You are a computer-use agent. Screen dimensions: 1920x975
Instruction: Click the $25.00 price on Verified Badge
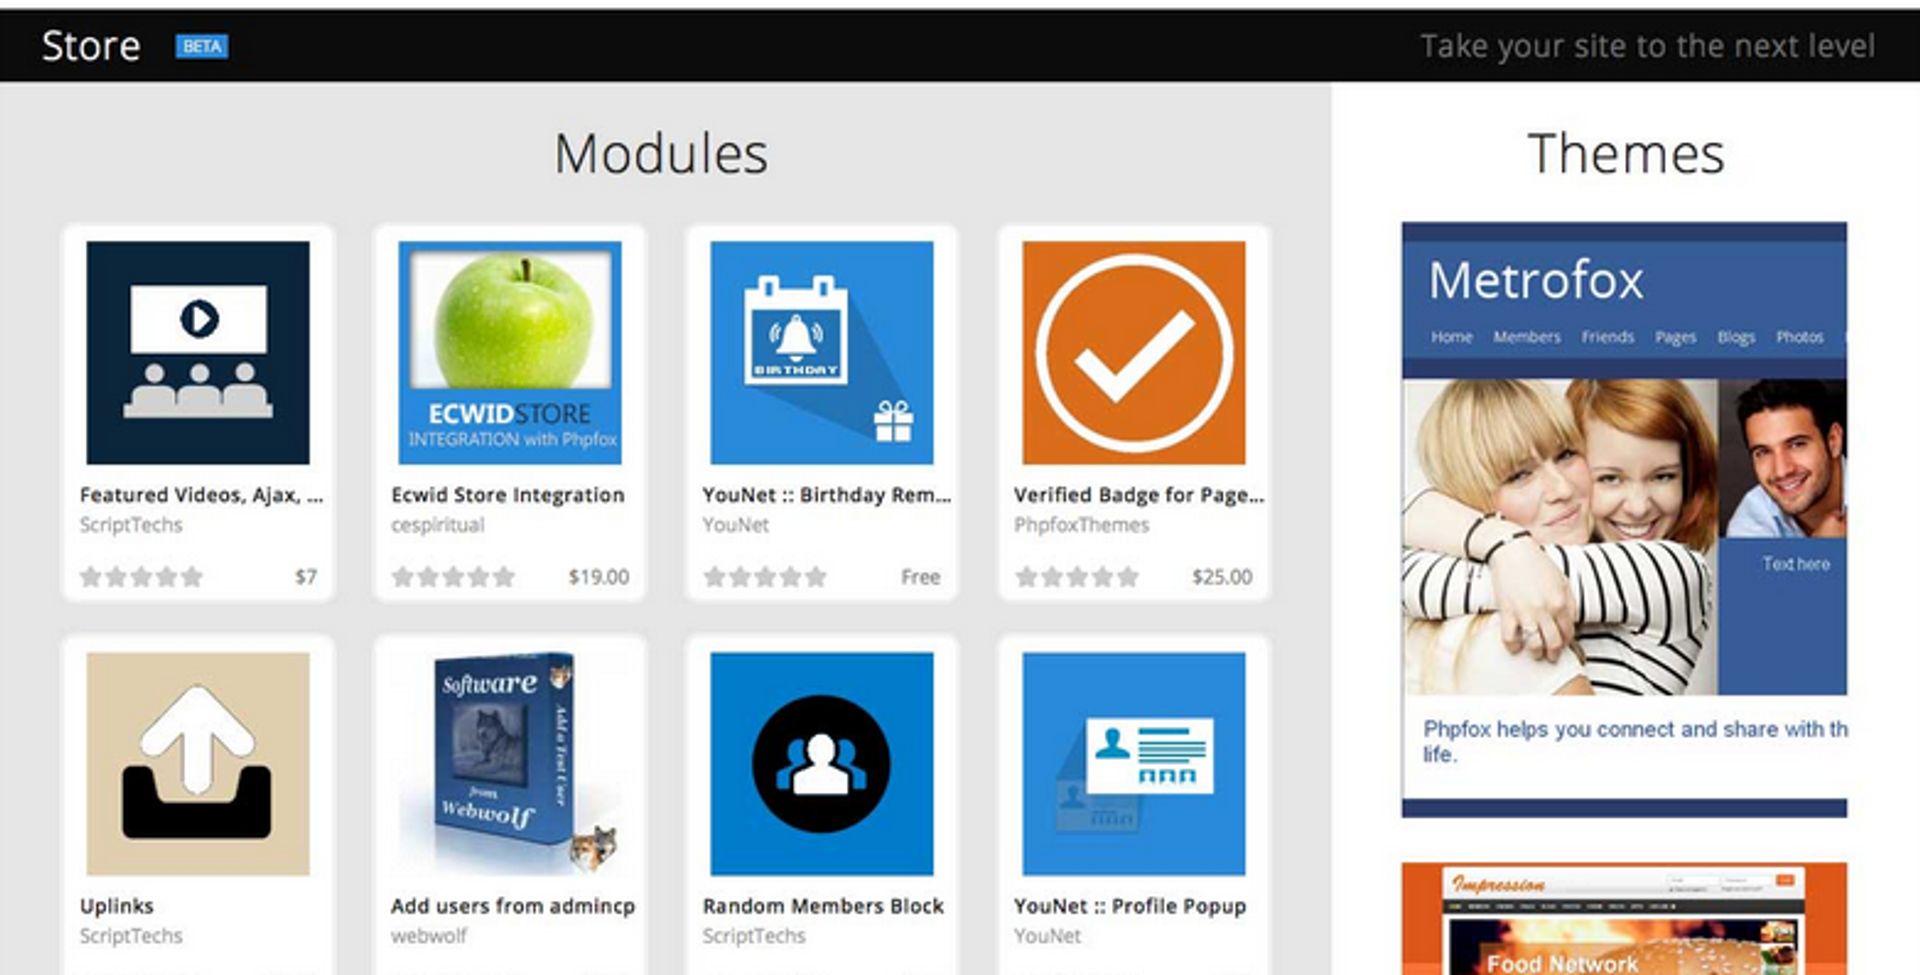pyautogui.click(x=1222, y=577)
